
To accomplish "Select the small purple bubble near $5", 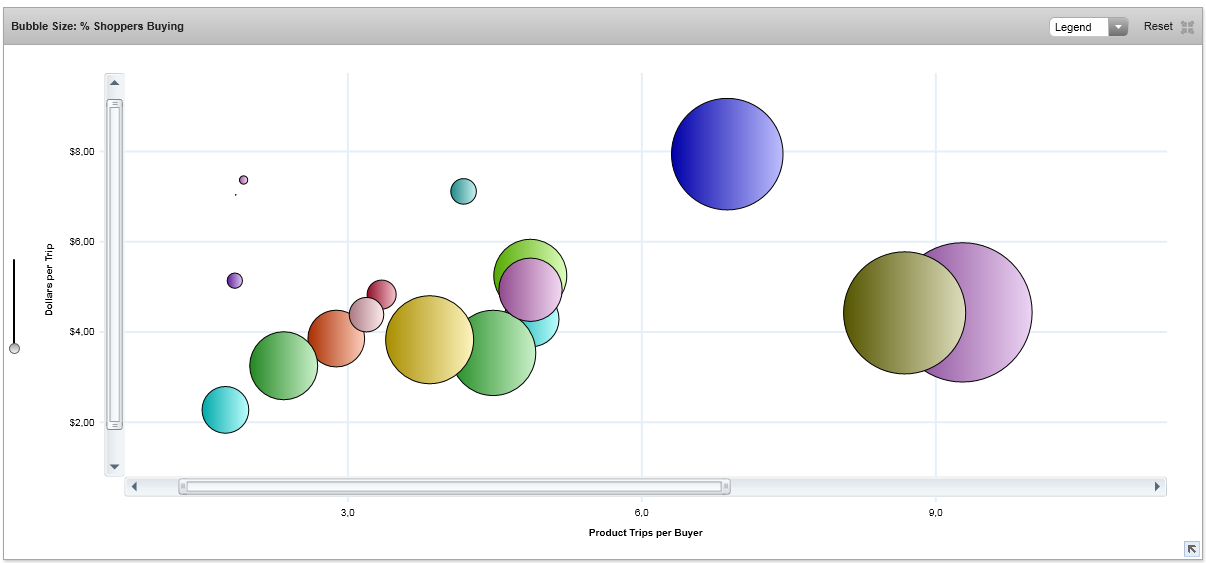I will point(234,281).
